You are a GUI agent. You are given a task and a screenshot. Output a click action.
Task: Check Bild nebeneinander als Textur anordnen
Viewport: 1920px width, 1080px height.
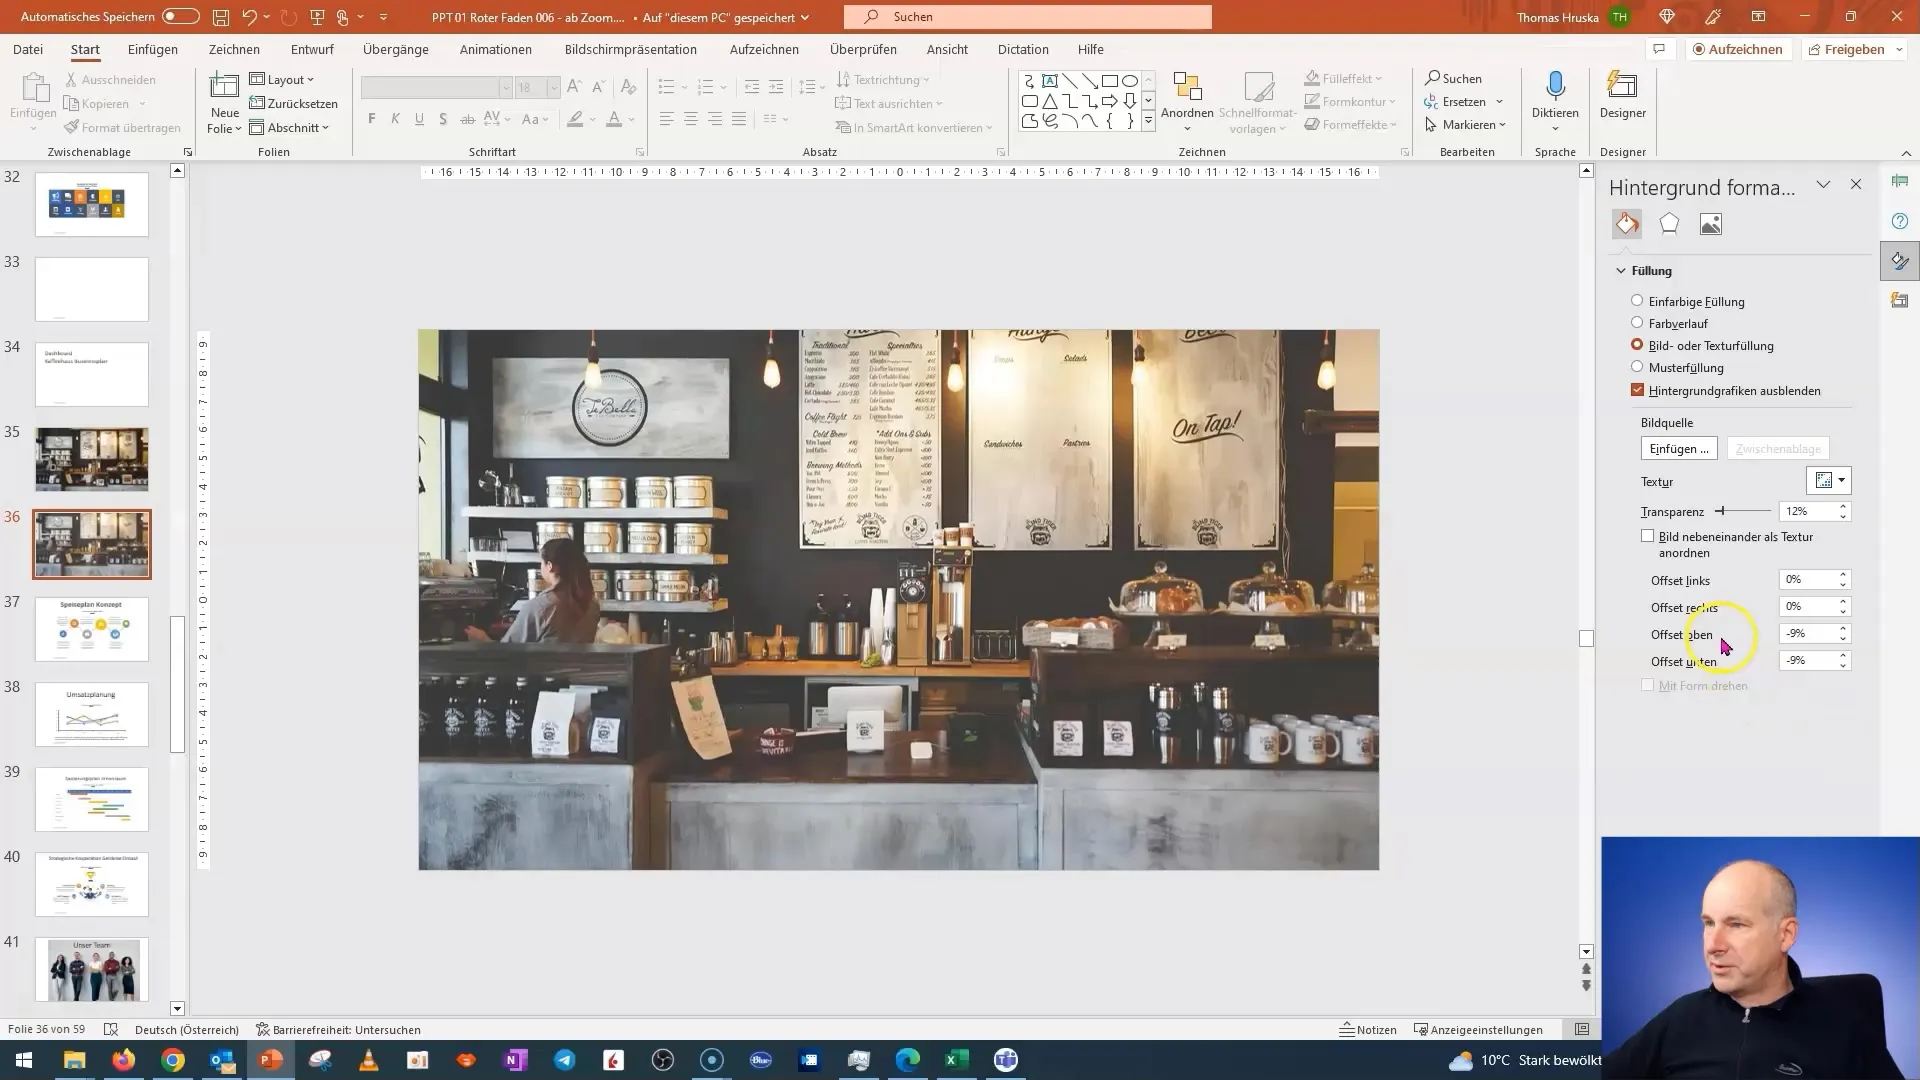(x=1647, y=537)
